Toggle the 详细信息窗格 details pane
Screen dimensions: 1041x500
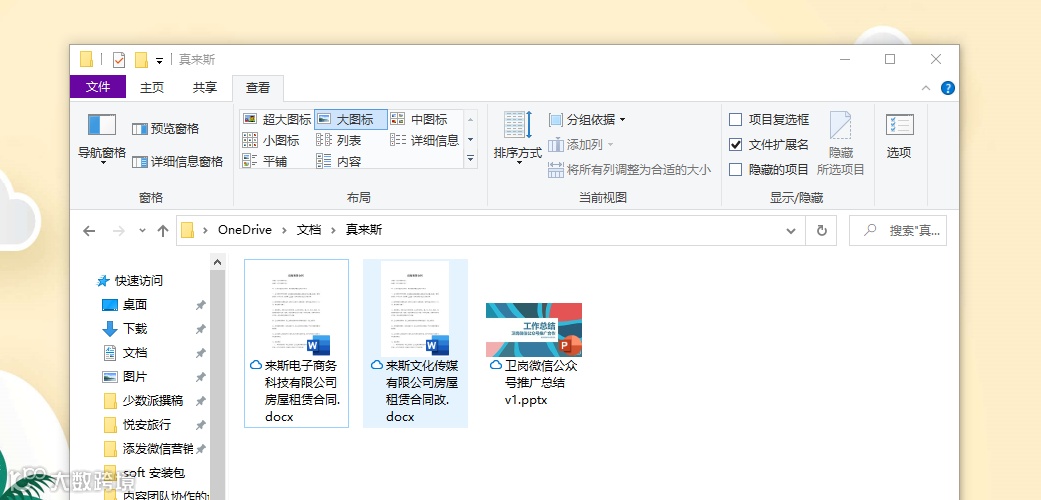pos(177,161)
